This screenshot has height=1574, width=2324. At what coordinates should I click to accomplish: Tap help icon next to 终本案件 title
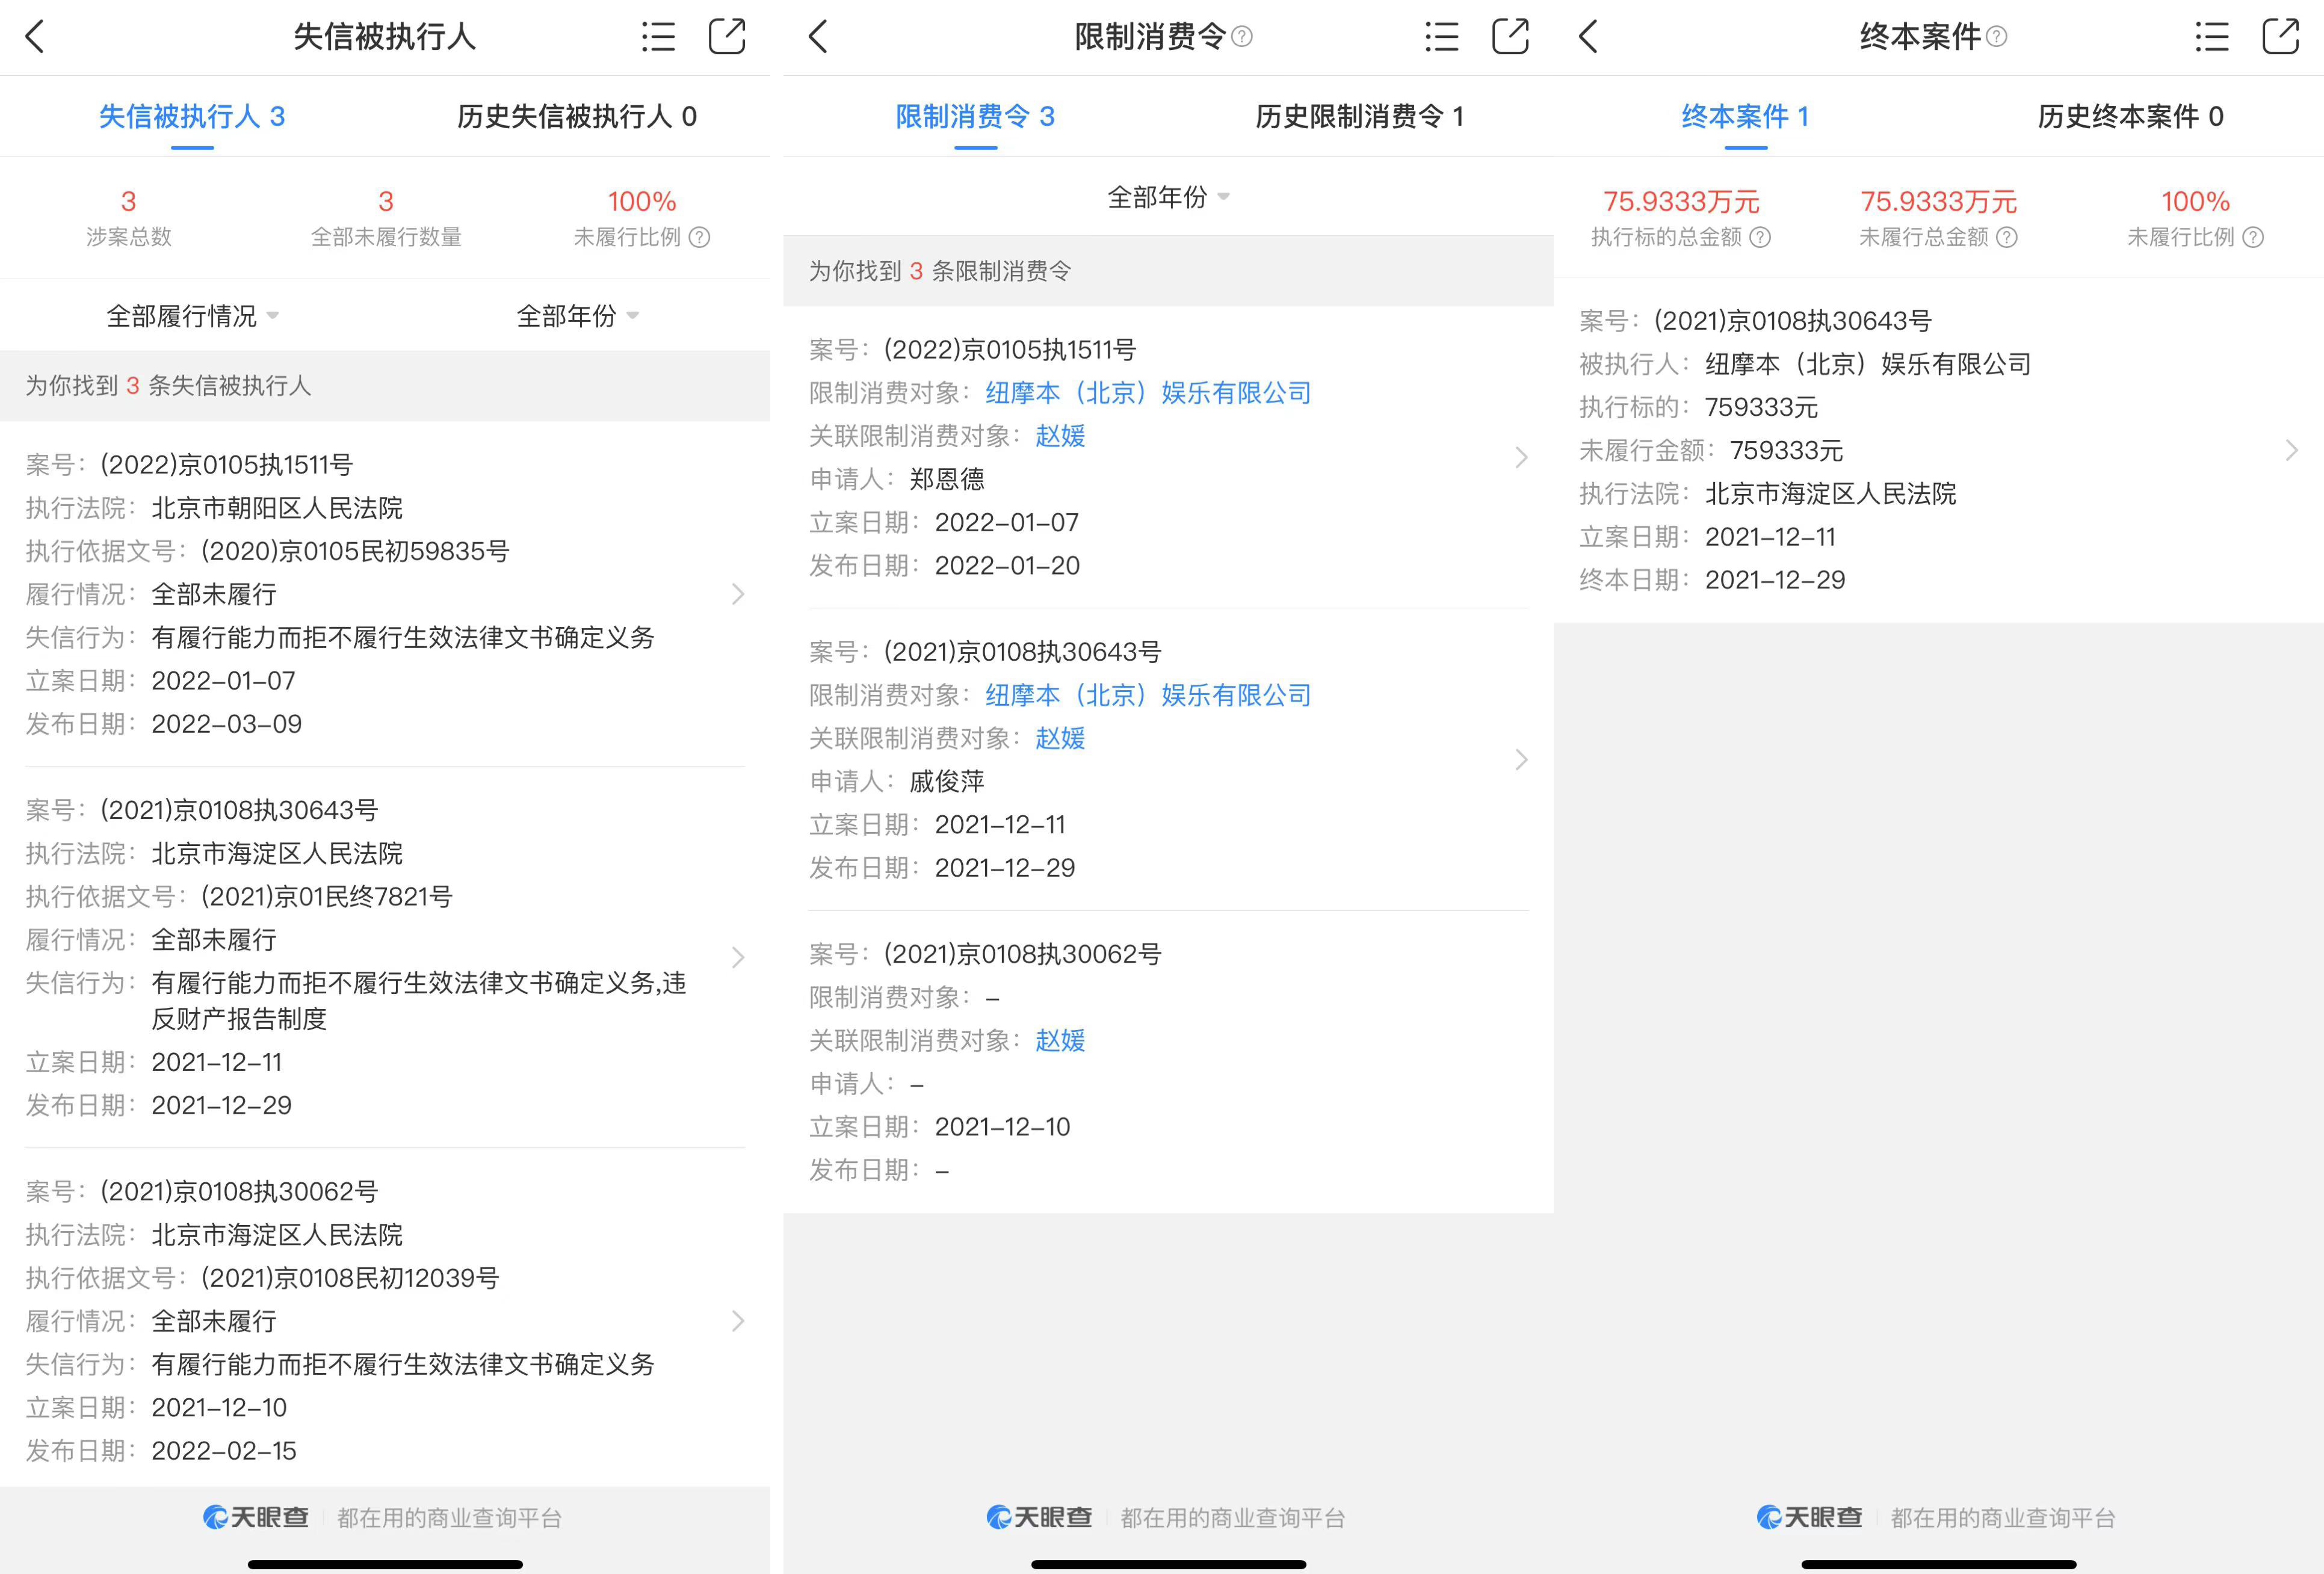[x=1996, y=37]
